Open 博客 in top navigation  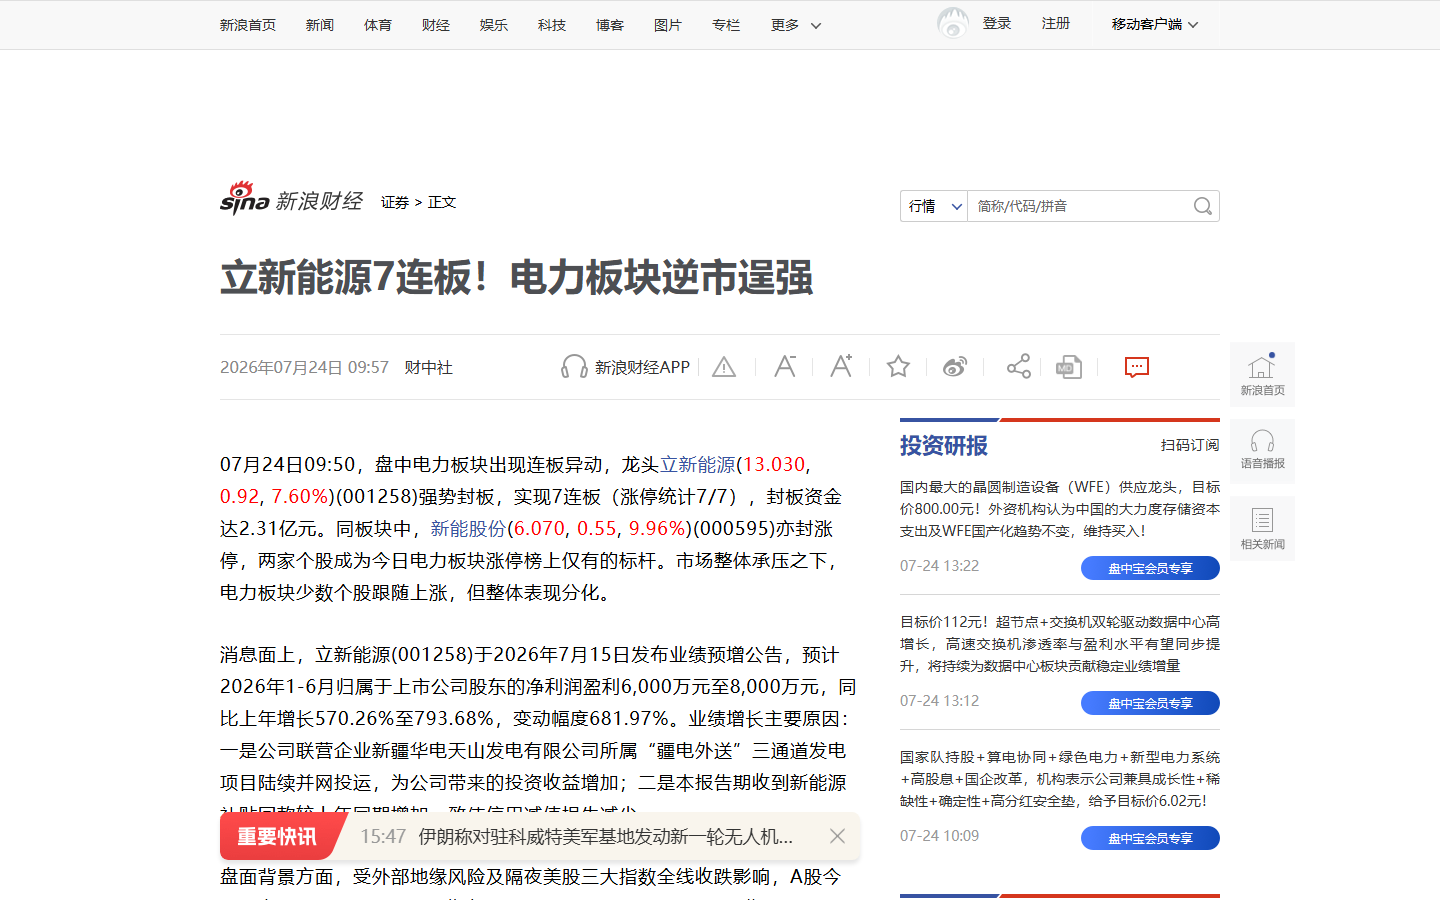click(x=610, y=25)
